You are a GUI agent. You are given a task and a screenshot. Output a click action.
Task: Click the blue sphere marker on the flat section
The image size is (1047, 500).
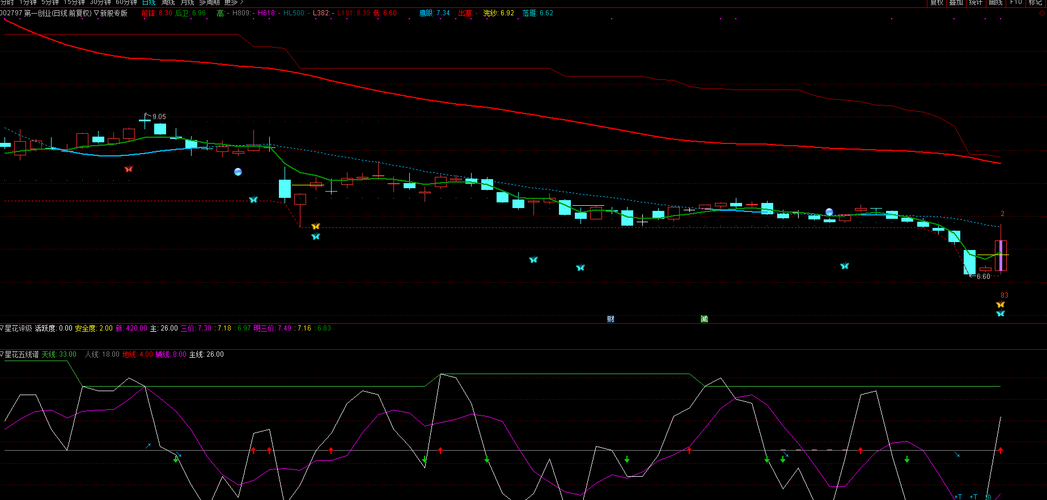[829, 212]
